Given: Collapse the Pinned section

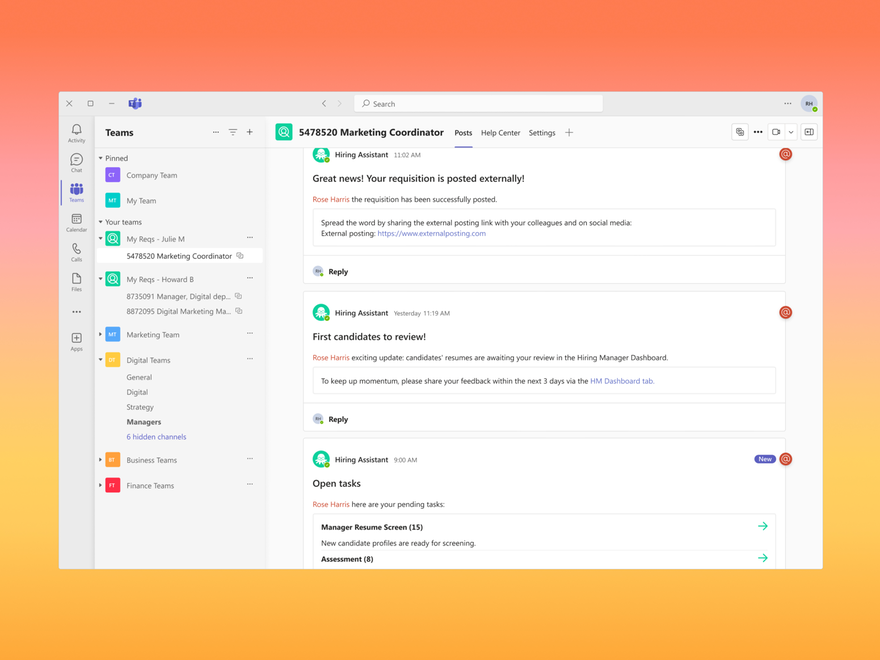Looking at the screenshot, I should tap(101, 158).
